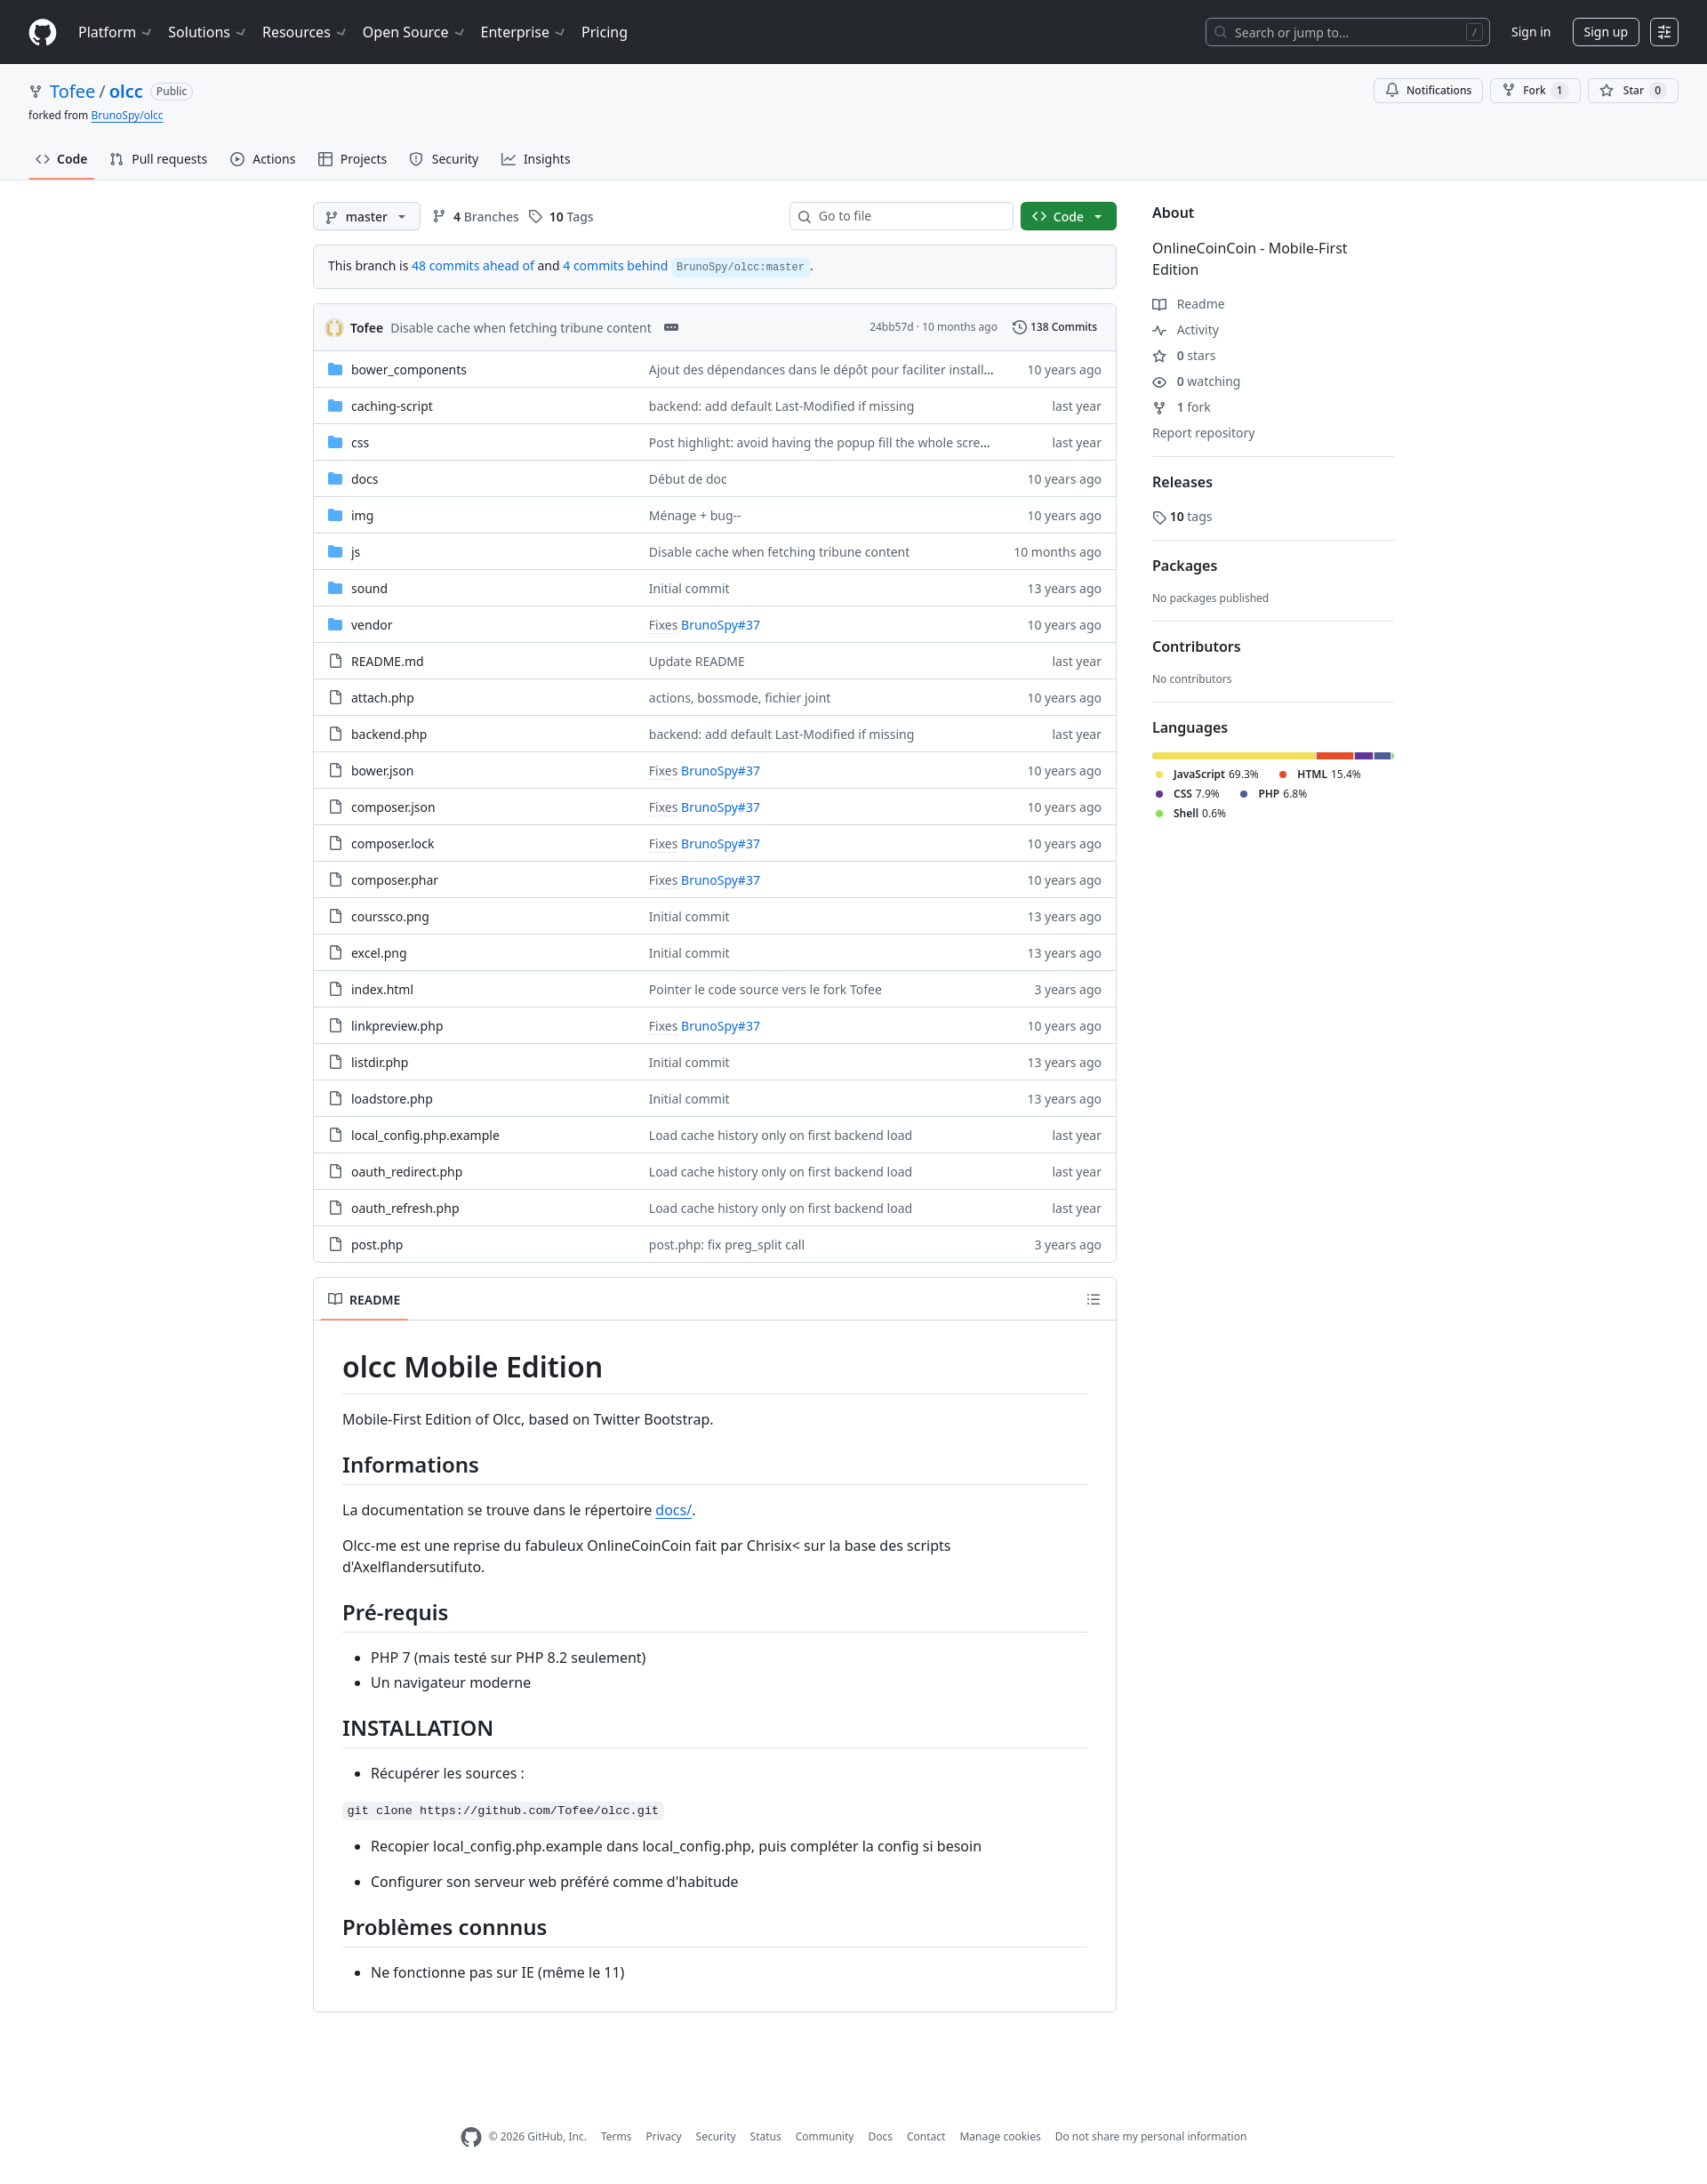Click the Sign up button
The width and height of the screenshot is (1707, 2184).
tap(1604, 32)
